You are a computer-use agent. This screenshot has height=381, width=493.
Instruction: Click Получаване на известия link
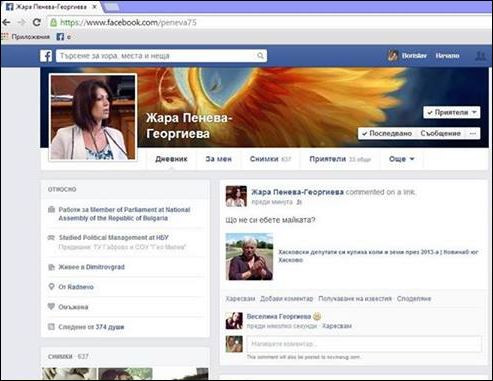point(355,299)
